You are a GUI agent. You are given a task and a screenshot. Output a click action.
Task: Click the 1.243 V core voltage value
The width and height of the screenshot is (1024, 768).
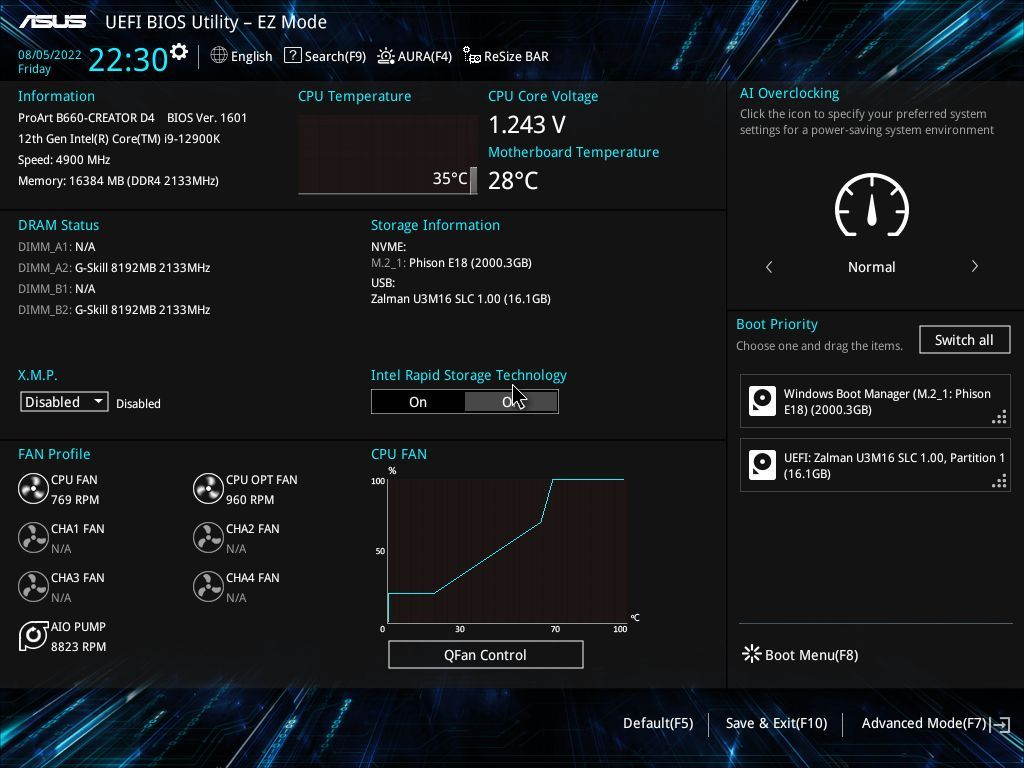click(x=527, y=124)
